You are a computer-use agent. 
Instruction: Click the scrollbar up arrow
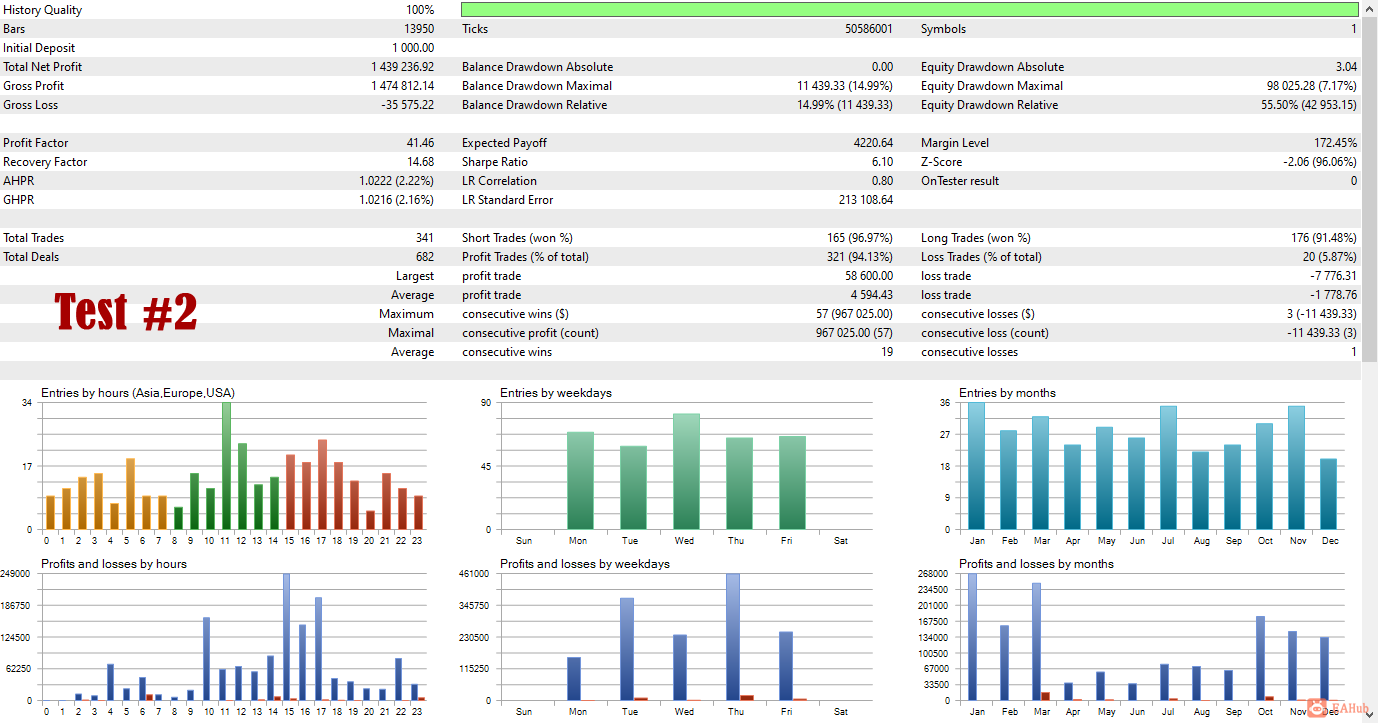click(1369, 9)
